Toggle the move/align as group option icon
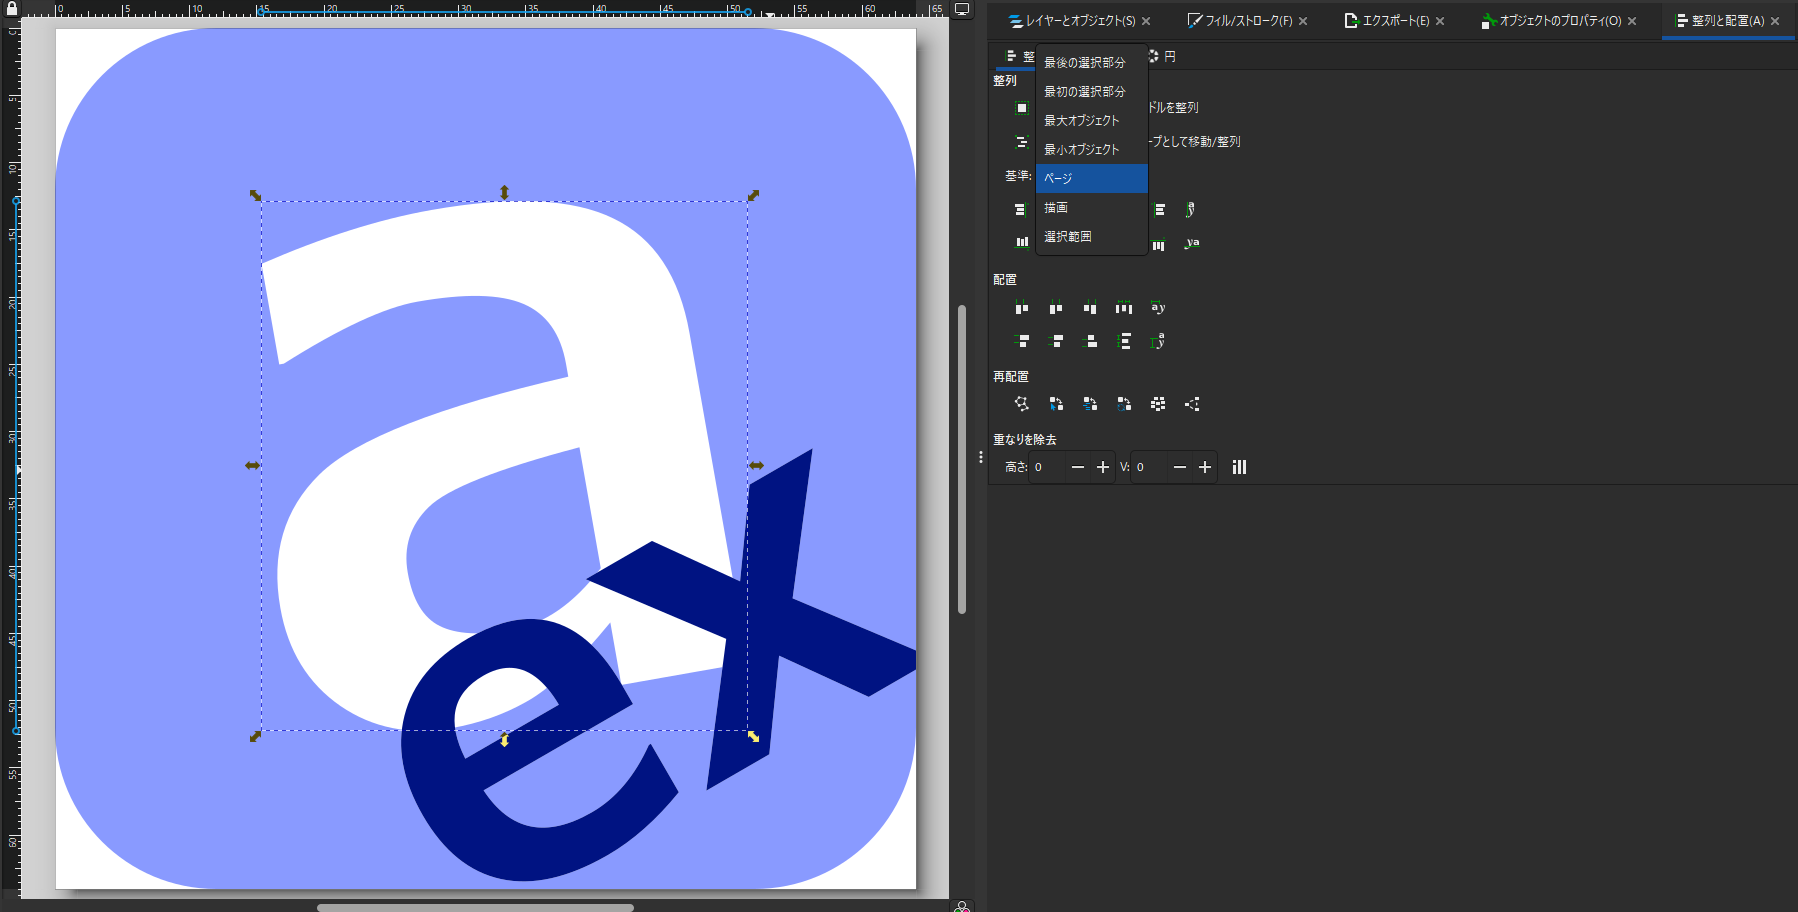This screenshot has width=1798, height=912. point(1021,142)
